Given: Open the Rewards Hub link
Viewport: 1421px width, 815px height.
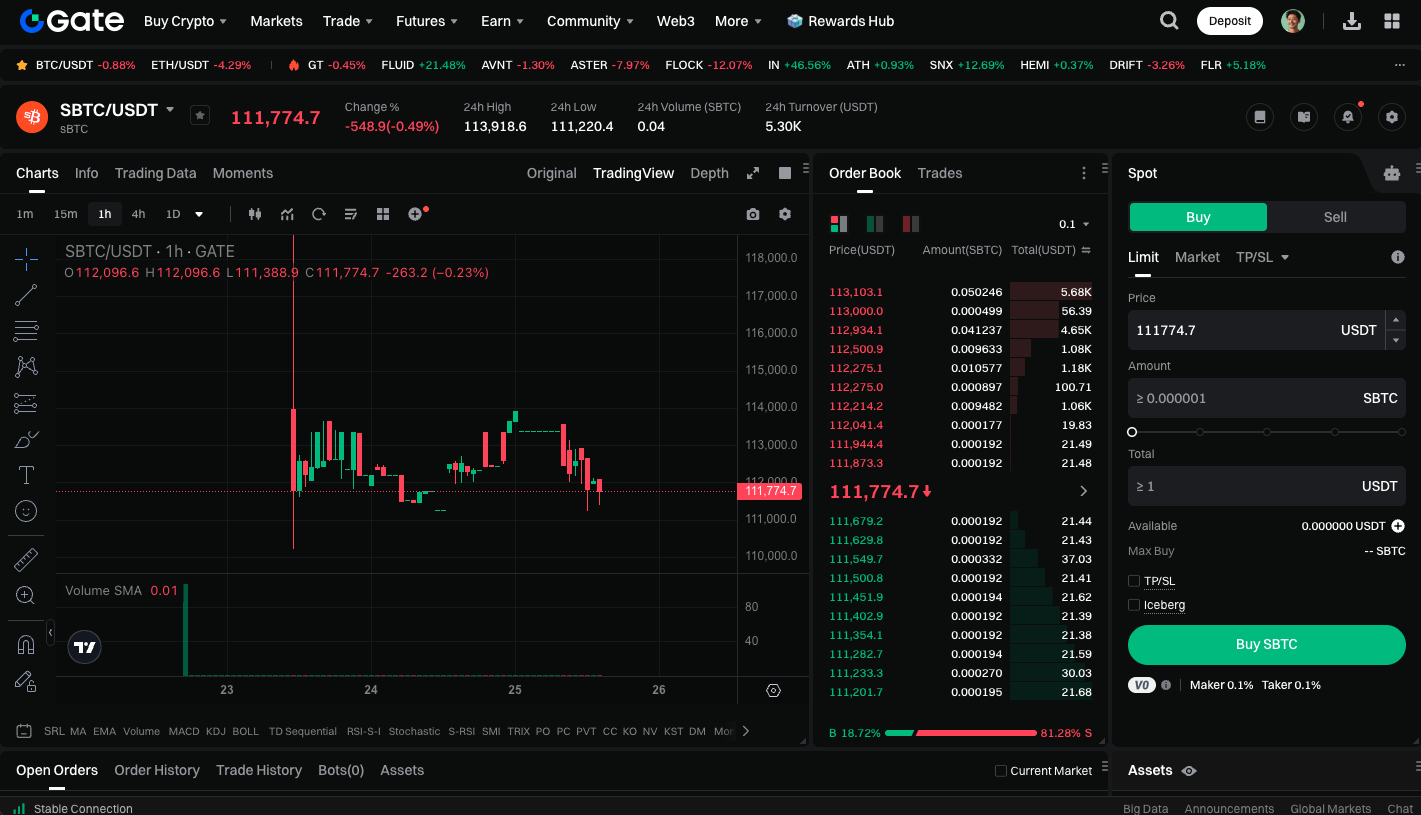Looking at the screenshot, I should click(x=840, y=21).
